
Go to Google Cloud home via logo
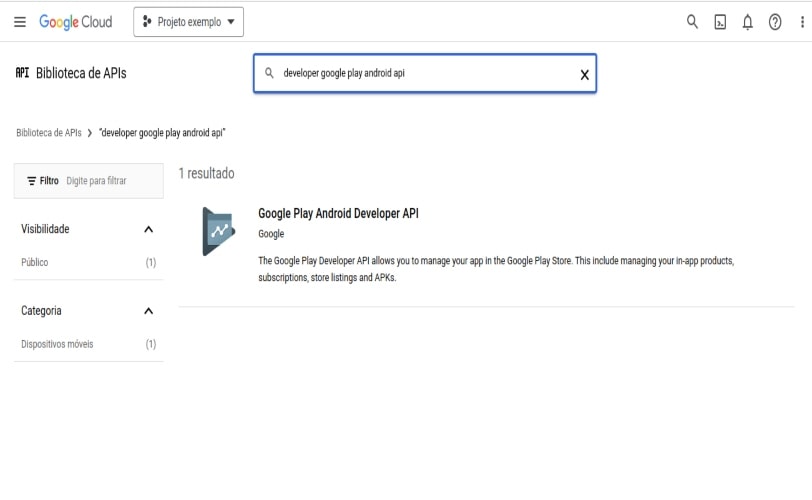pos(76,22)
